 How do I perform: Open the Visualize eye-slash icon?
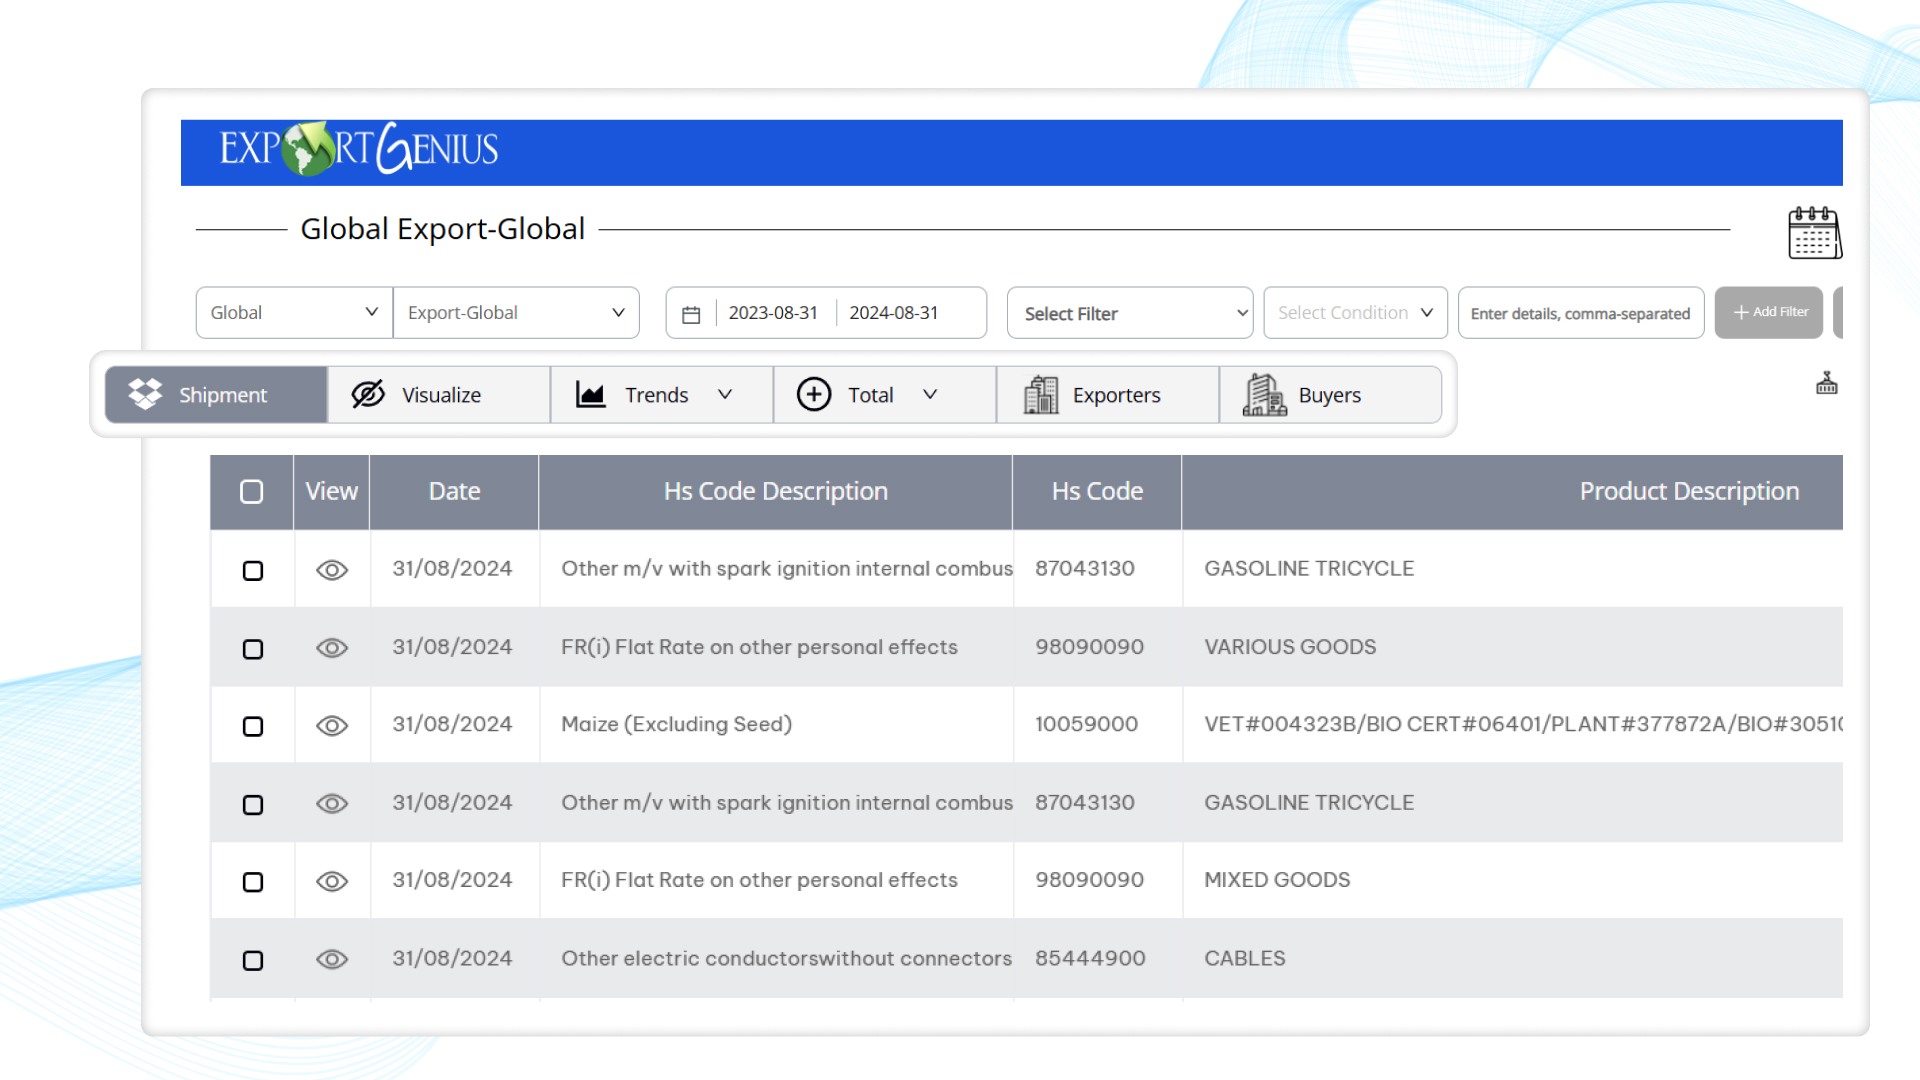pos(366,394)
